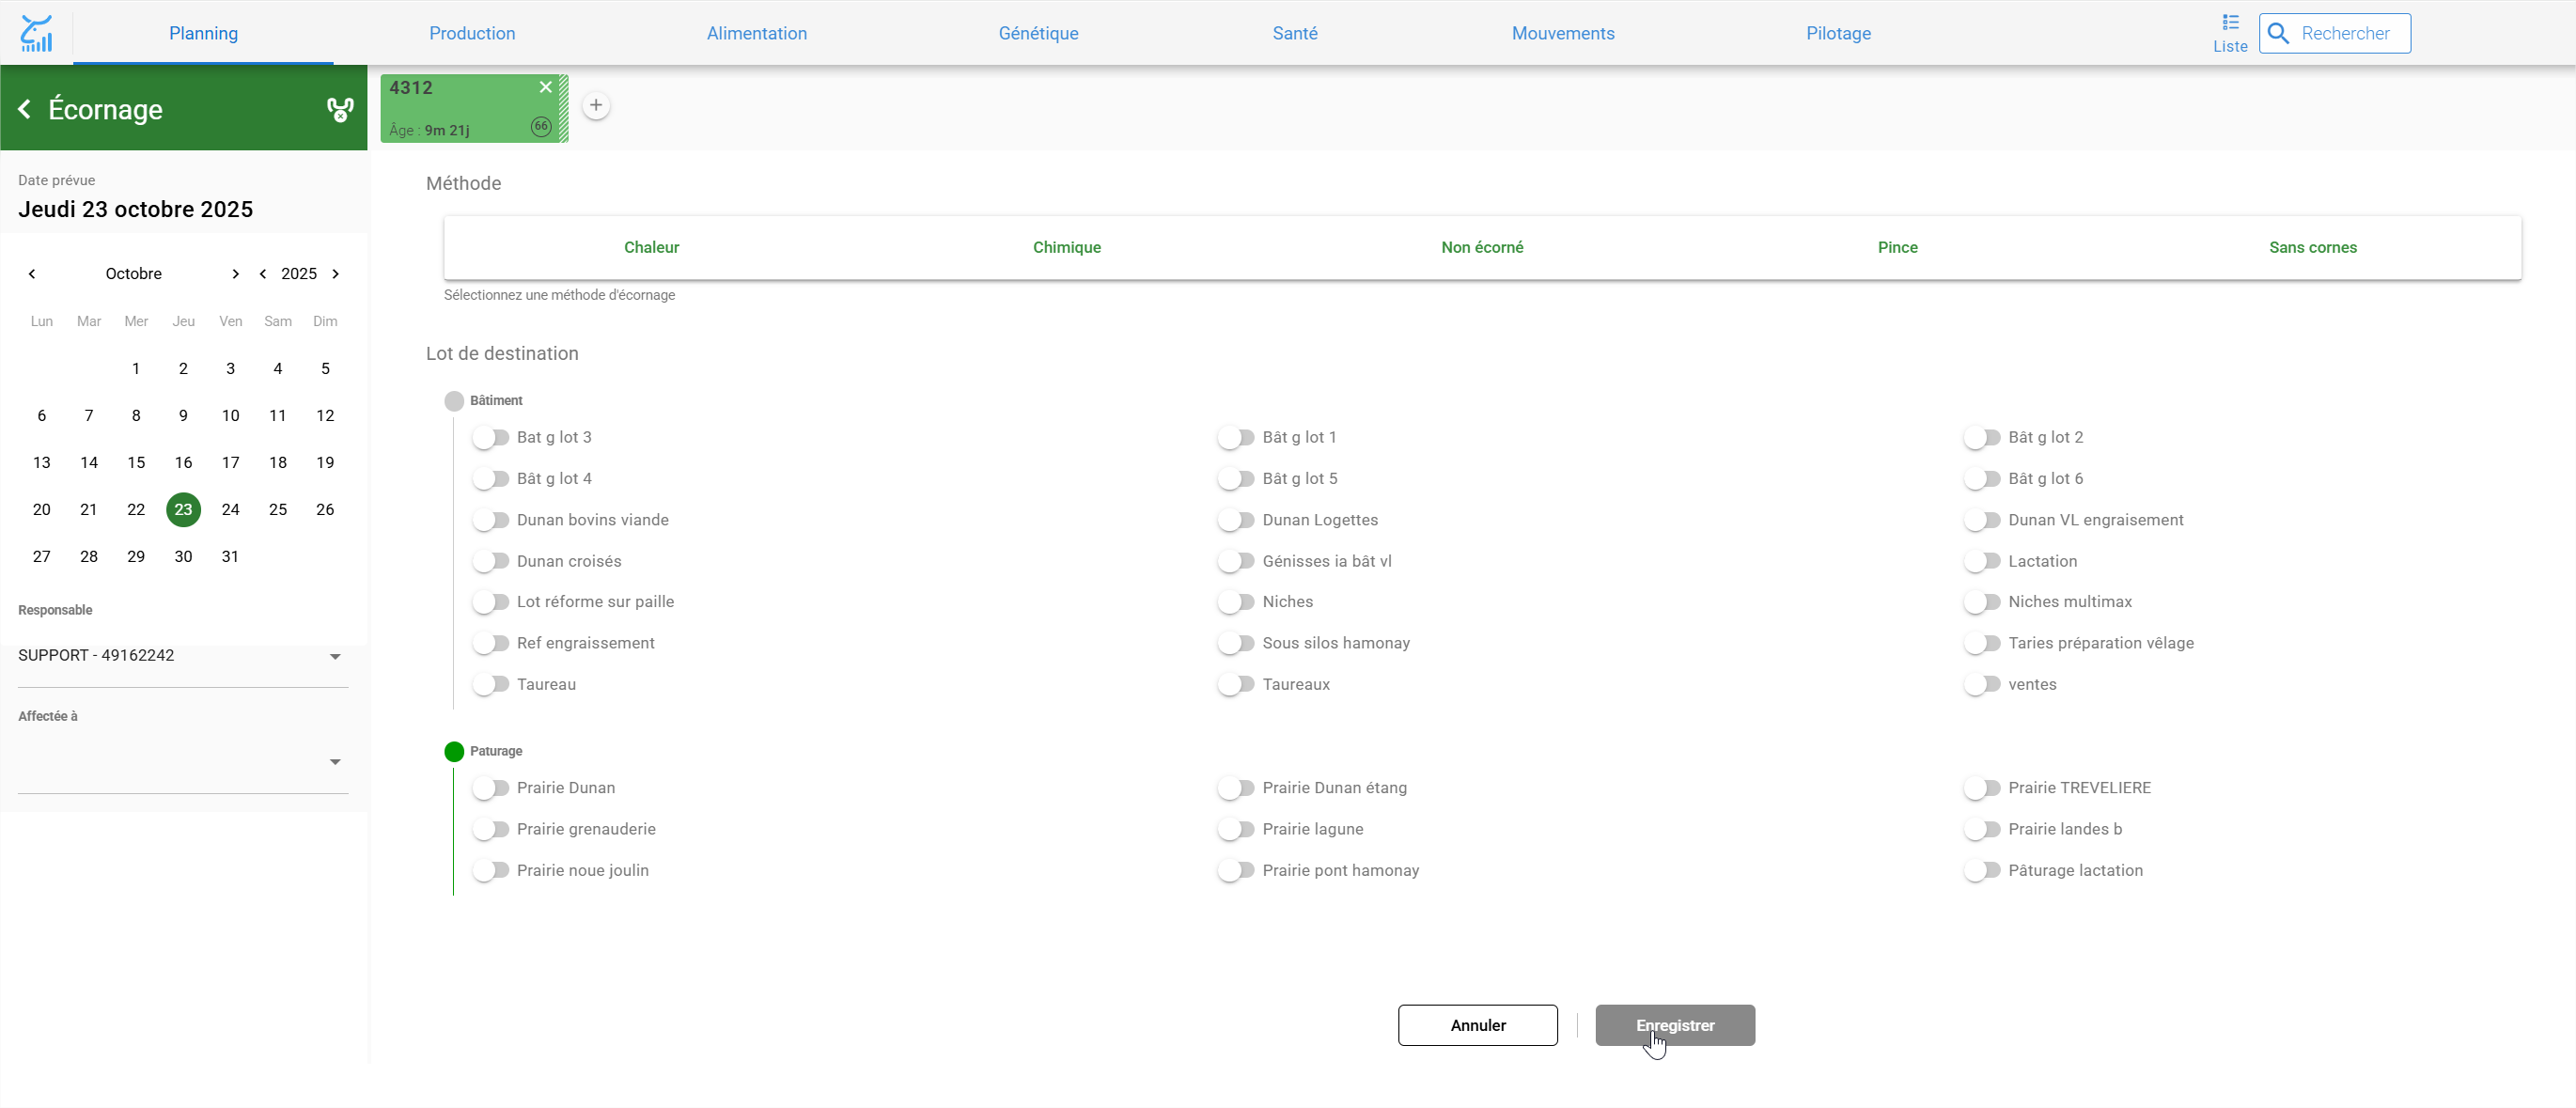Open the Affectée à dropdown
Image resolution: width=2576 pixels, height=1108 pixels.
coord(183,762)
